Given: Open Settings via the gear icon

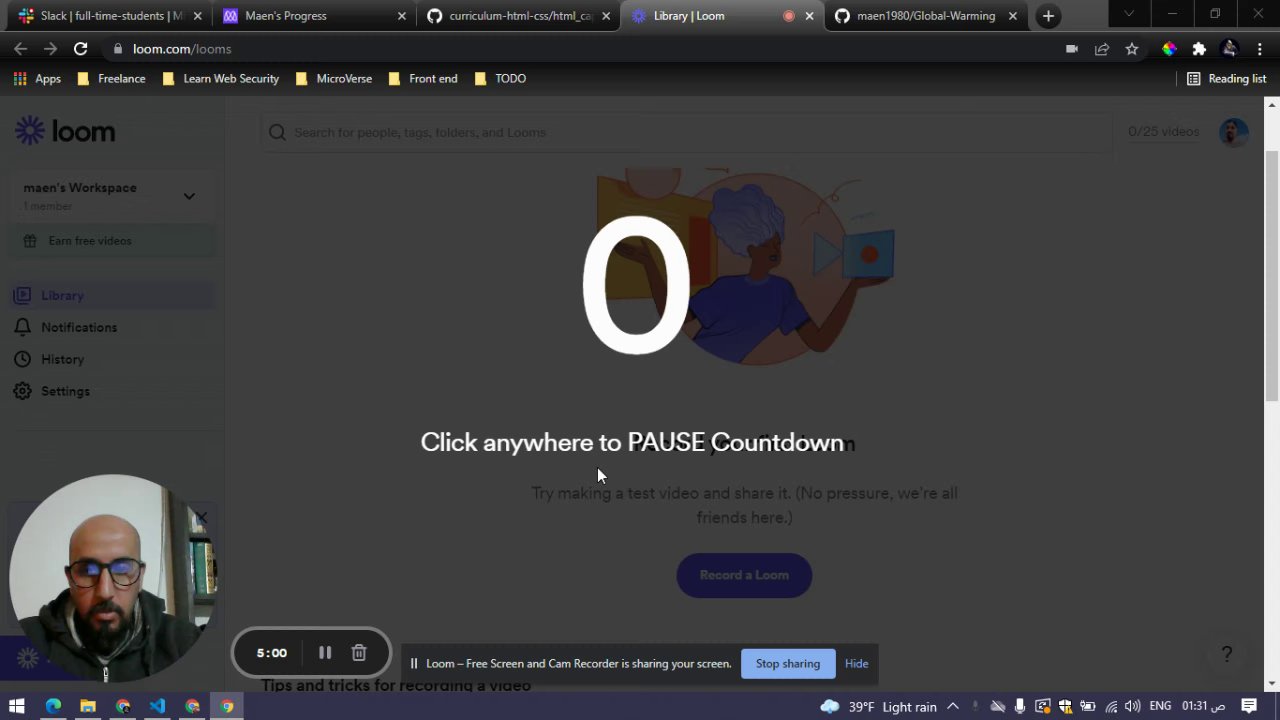Looking at the screenshot, I should tap(22, 392).
